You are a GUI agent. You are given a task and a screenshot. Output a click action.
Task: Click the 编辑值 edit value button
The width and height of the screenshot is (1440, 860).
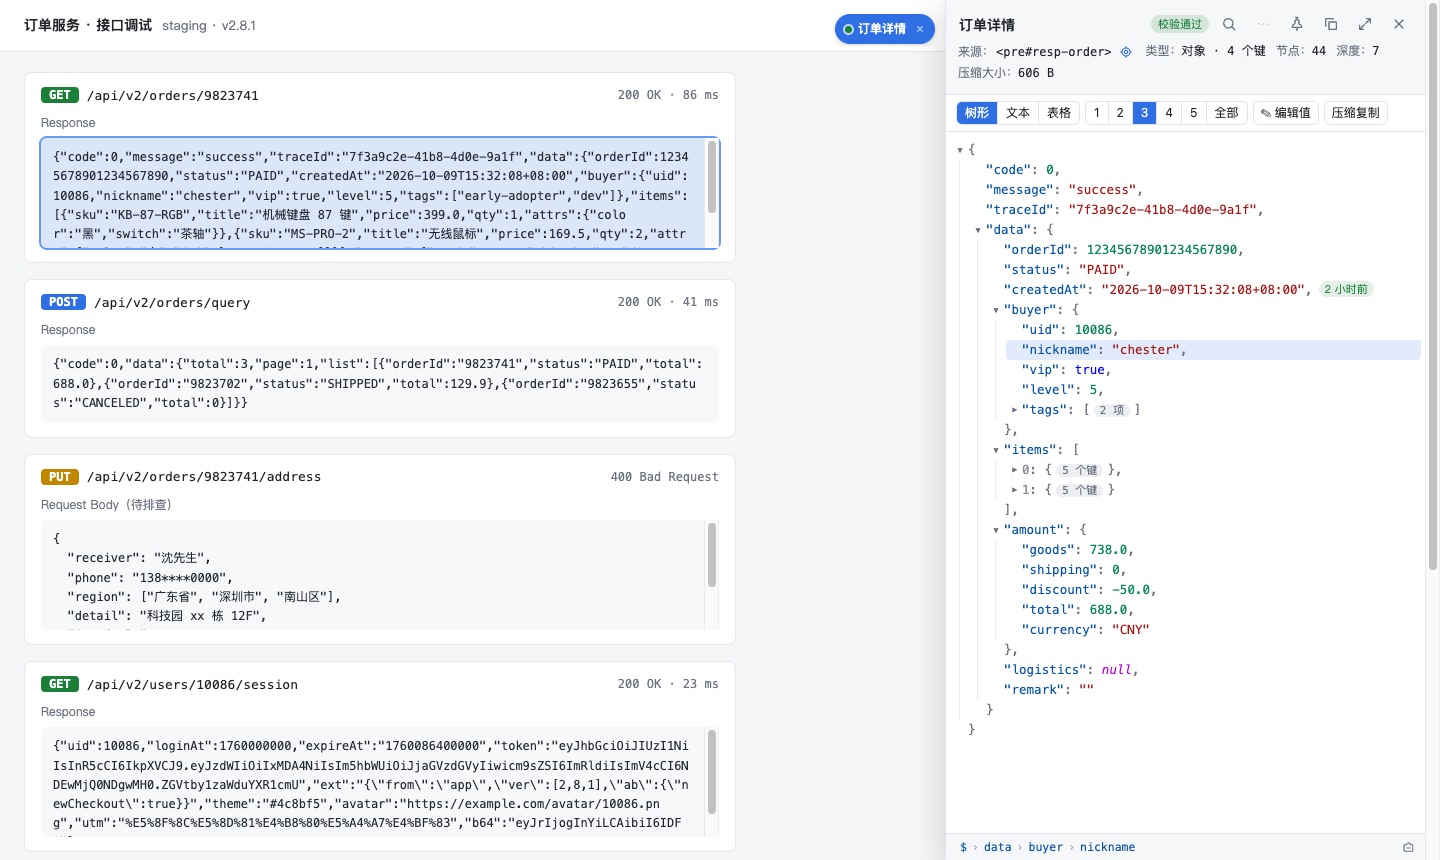[1286, 113]
